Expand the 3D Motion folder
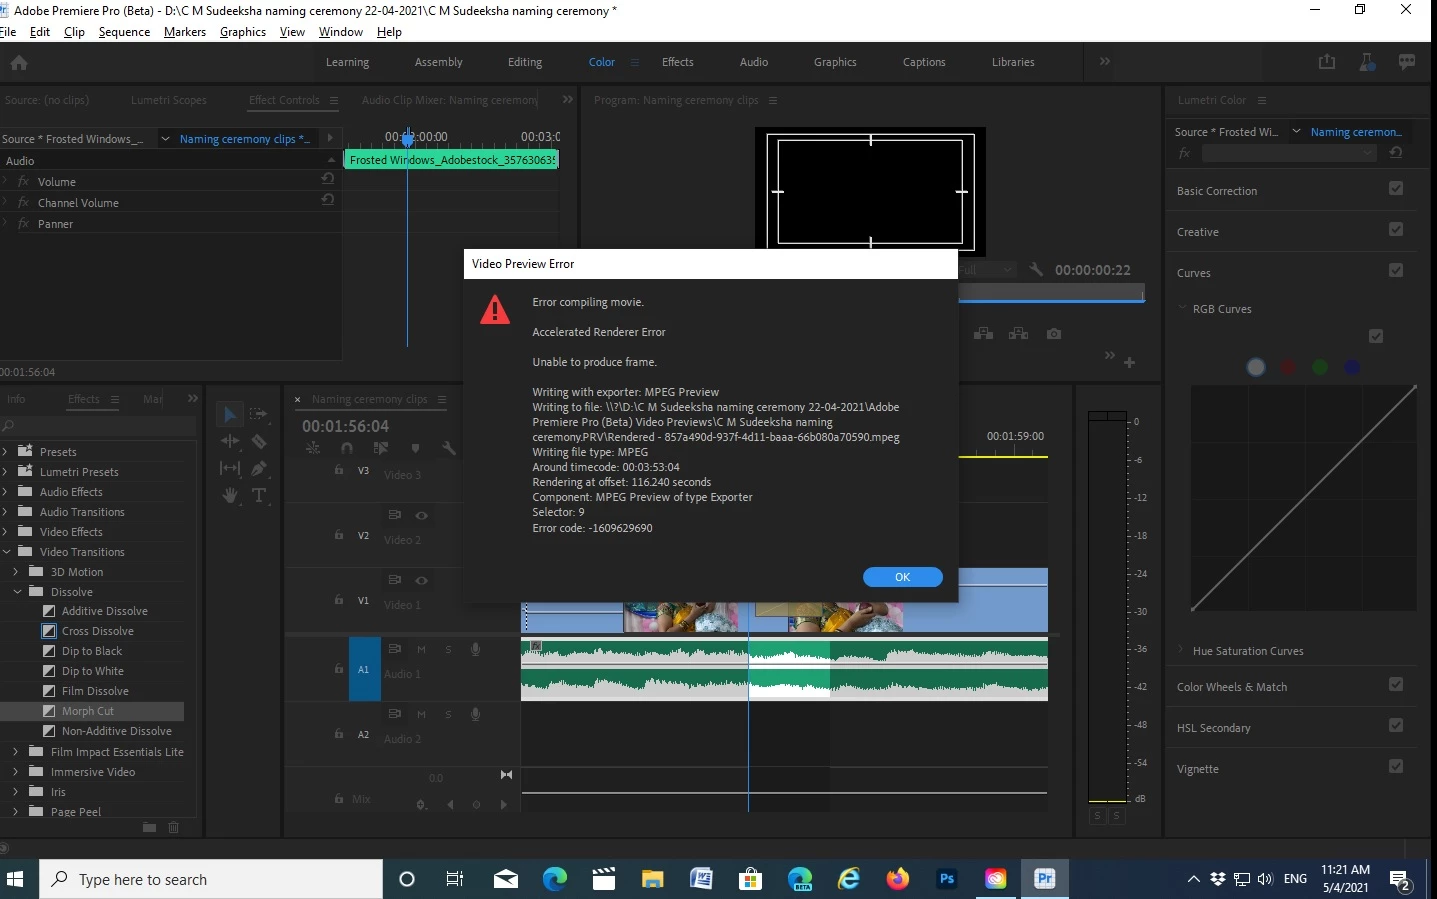 point(16,572)
